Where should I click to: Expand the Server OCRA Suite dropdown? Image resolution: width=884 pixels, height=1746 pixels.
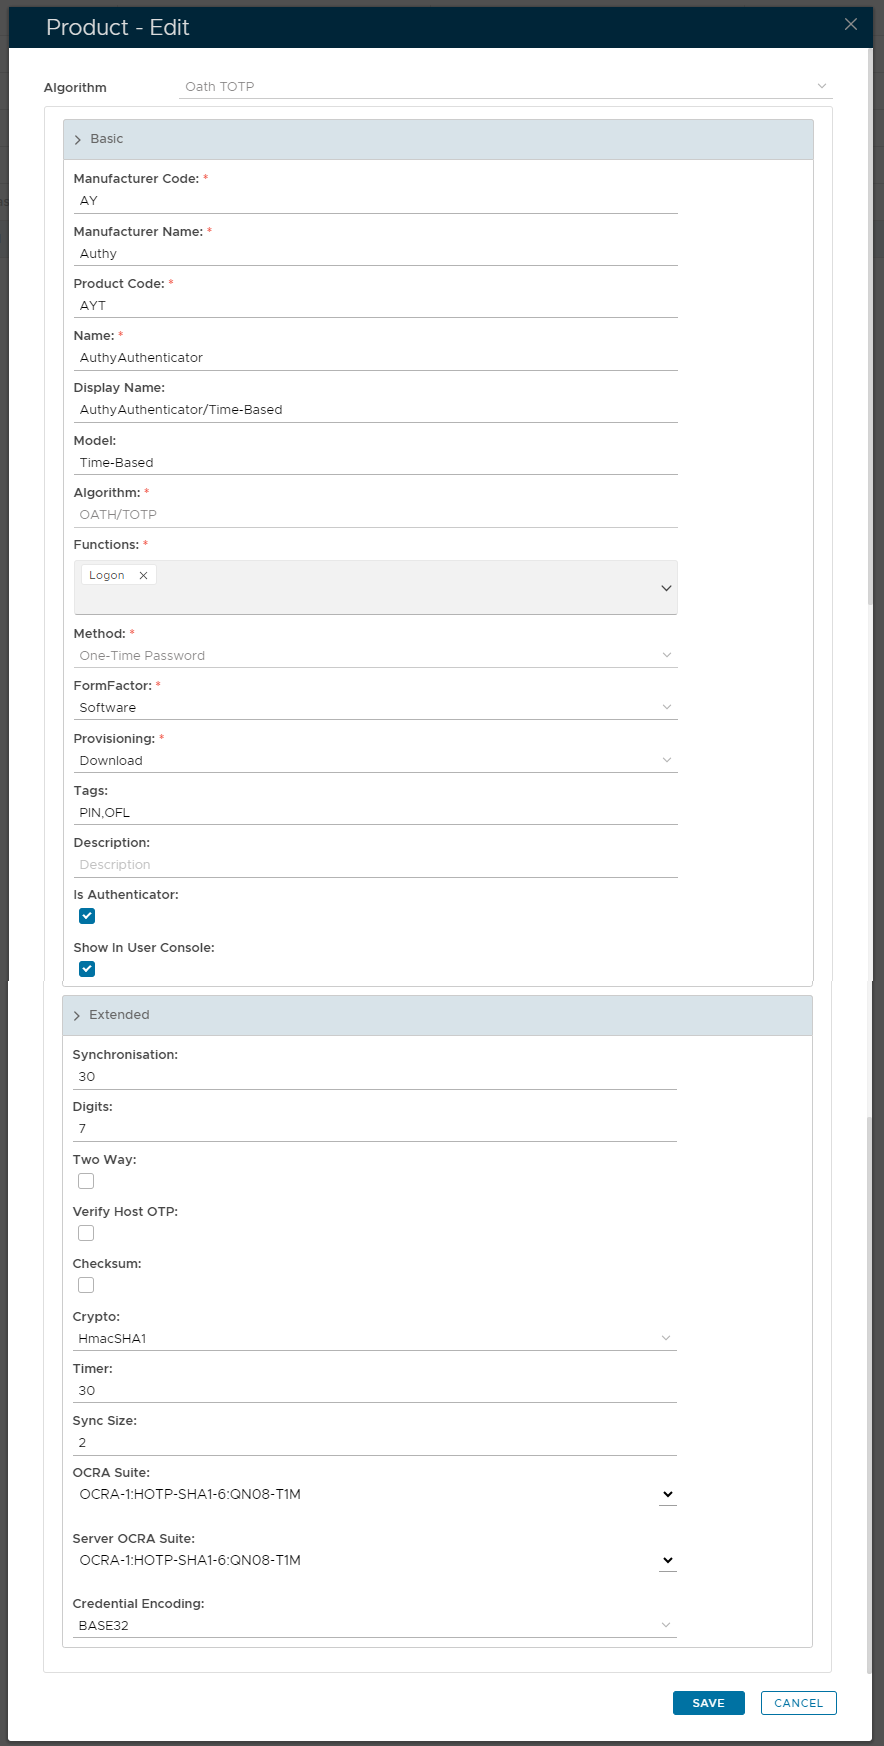pyautogui.click(x=667, y=1561)
